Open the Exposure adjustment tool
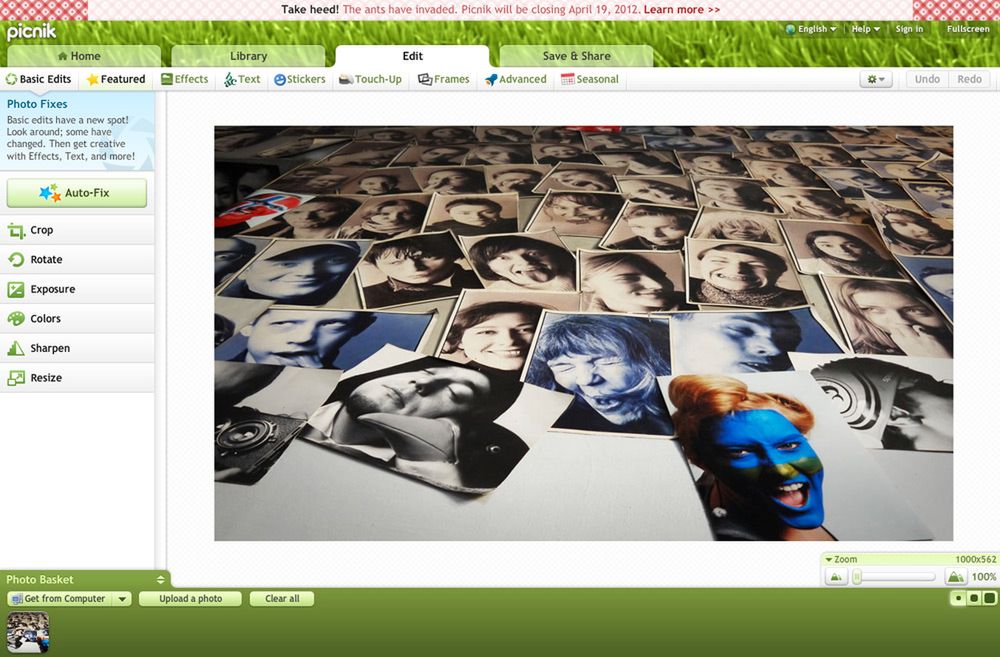The height and width of the screenshot is (657, 1000). pyautogui.click(x=77, y=289)
